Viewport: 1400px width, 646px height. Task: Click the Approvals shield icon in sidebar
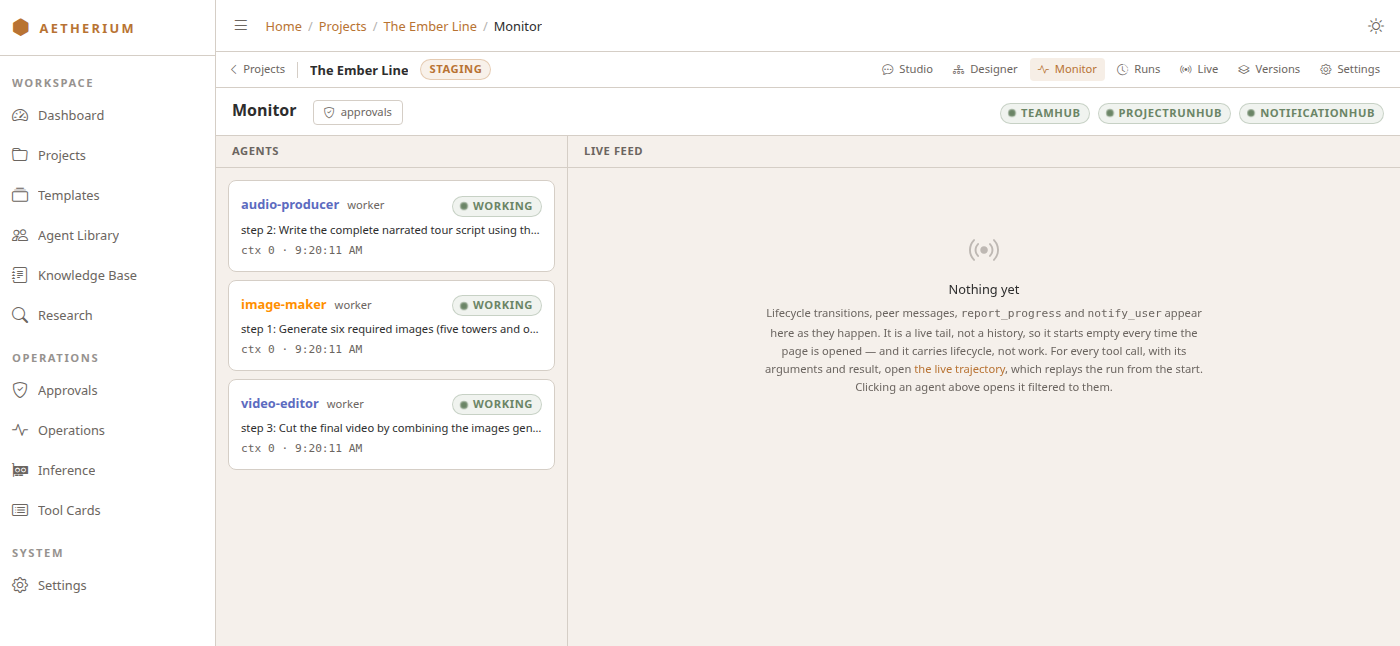tap(20, 390)
